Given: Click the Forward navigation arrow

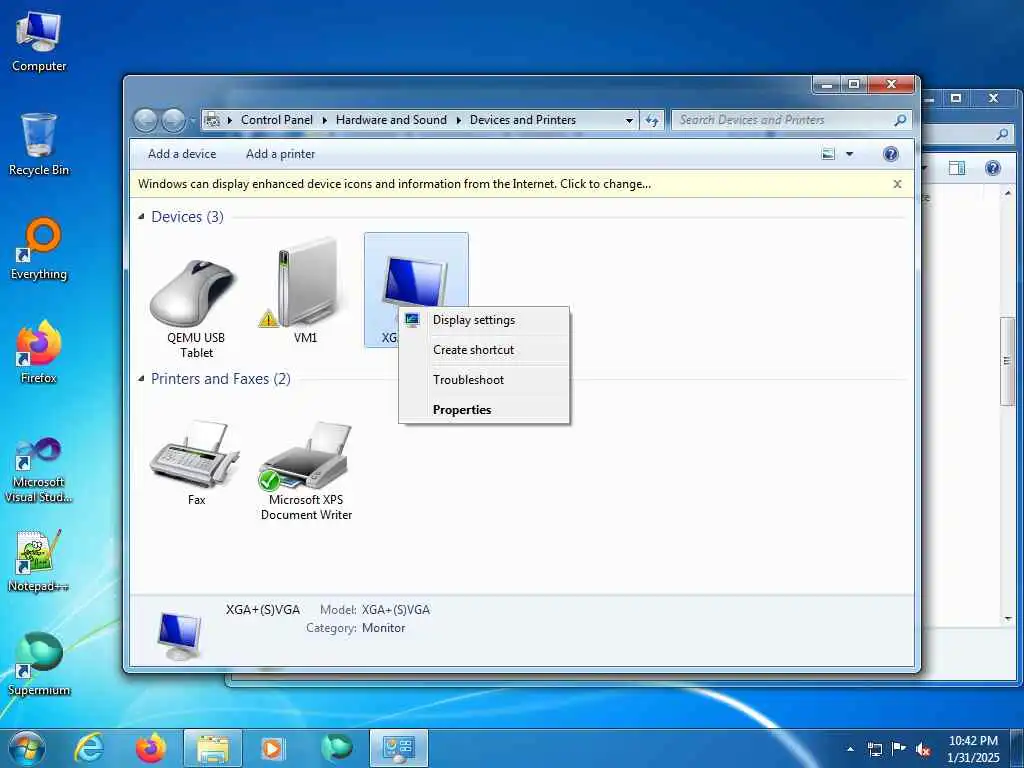Looking at the screenshot, I should point(173,120).
